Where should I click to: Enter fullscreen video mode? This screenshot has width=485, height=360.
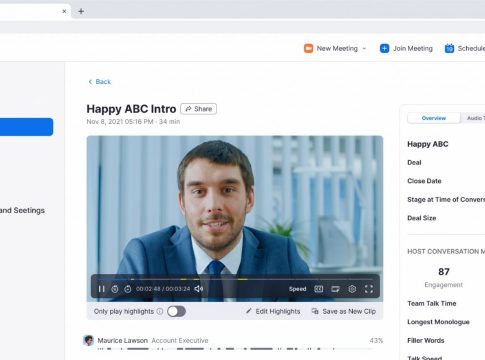click(x=369, y=289)
